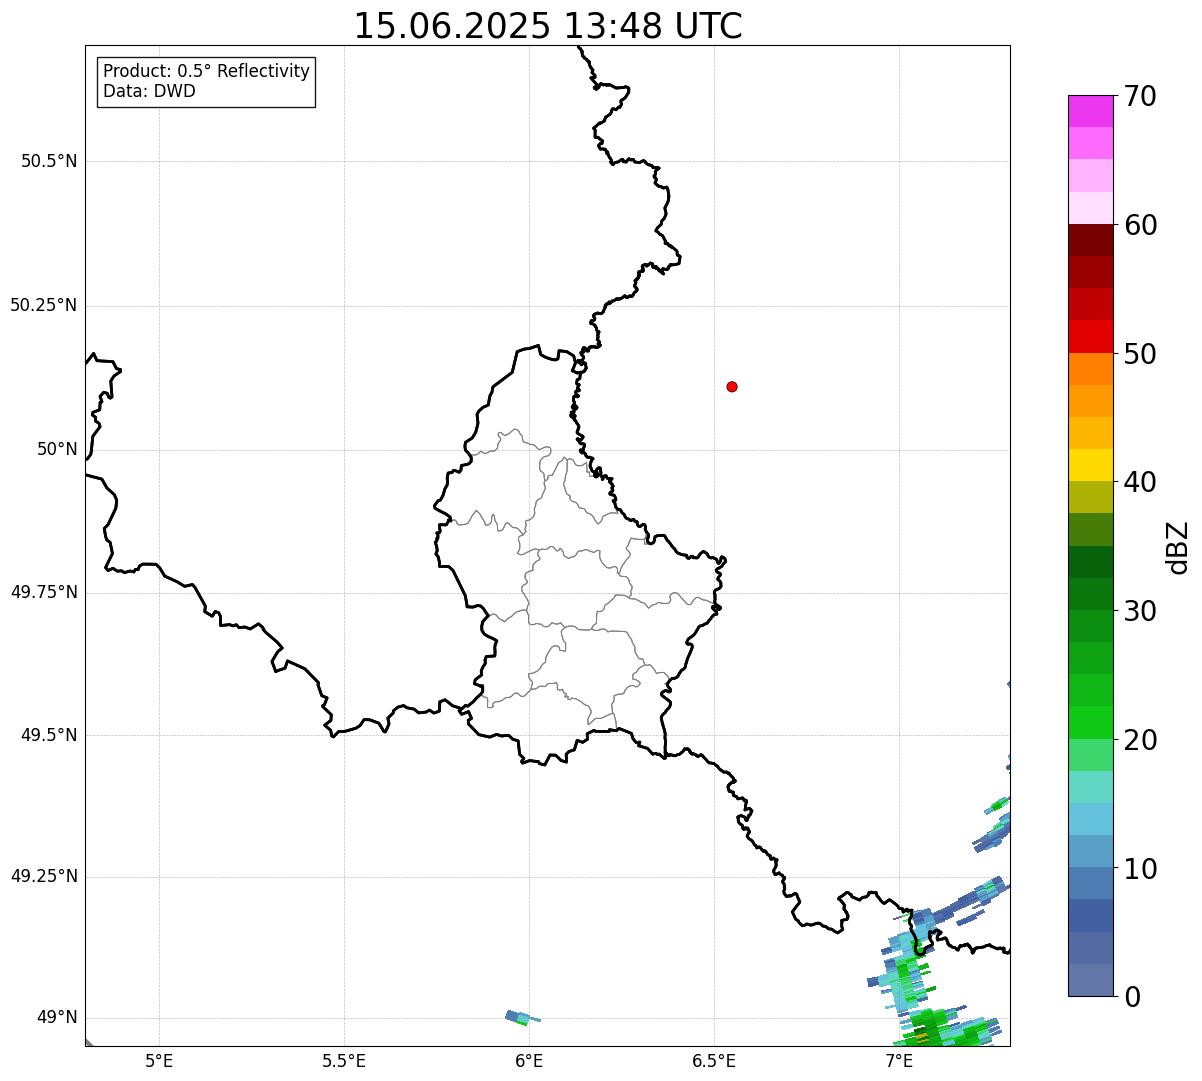The height and width of the screenshot is (1081, 1202).
Task: Click the 7°E longitude label
Action: point(899,1060)
